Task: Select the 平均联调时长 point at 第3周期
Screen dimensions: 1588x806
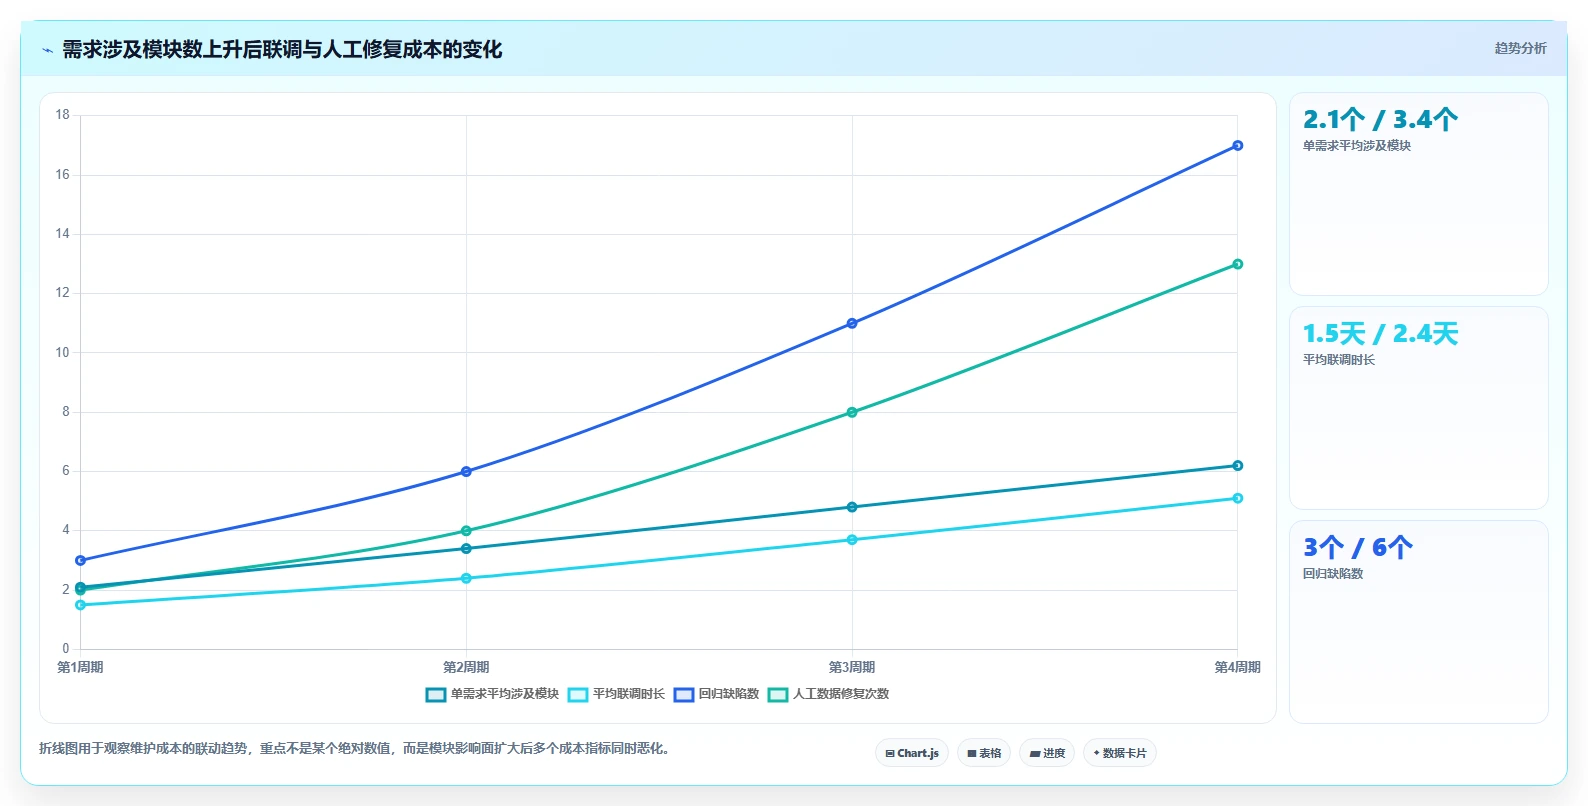Action: [852, 540]
